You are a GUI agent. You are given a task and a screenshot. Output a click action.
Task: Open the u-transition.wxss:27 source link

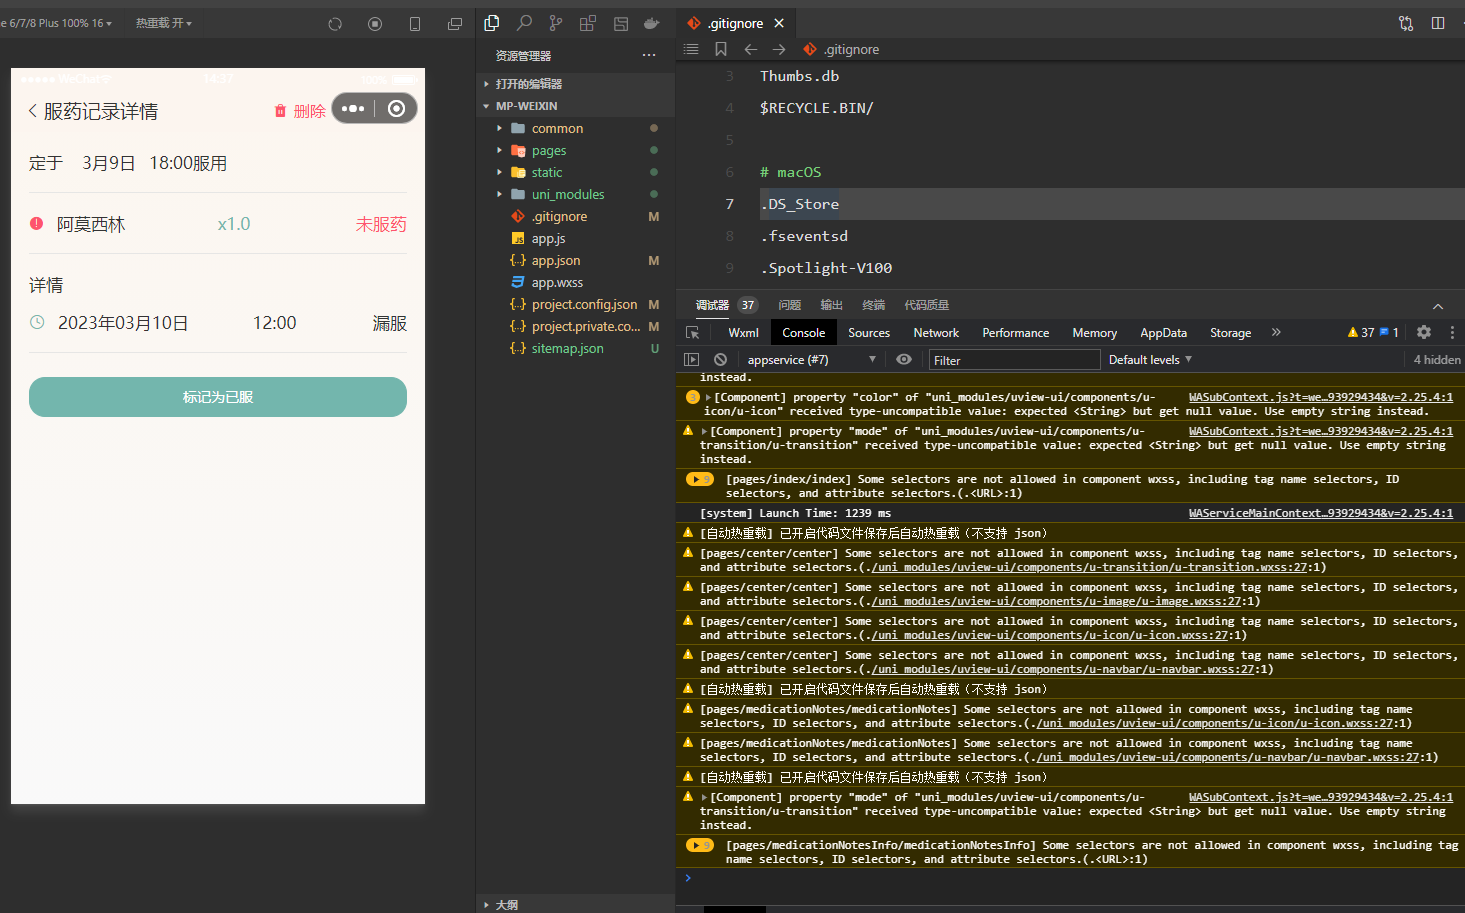tap(1089, 567)
